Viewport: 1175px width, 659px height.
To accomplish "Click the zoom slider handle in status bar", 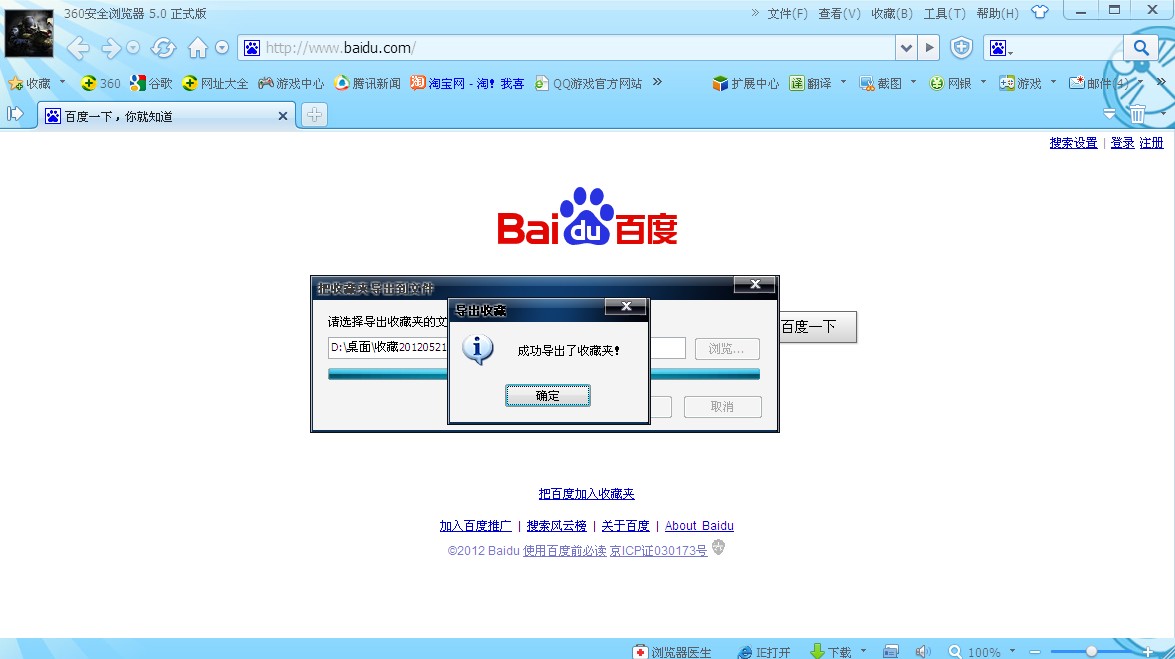I will coord(1091,652).
